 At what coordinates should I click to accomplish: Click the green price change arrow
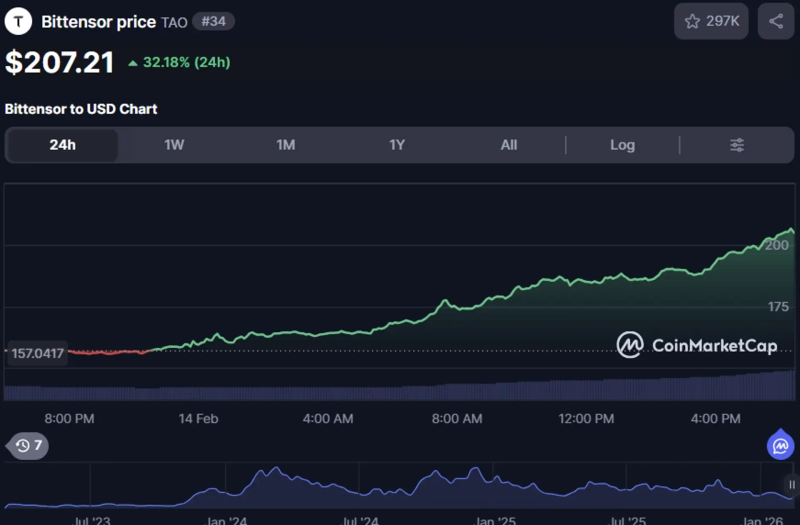[133, 63]
